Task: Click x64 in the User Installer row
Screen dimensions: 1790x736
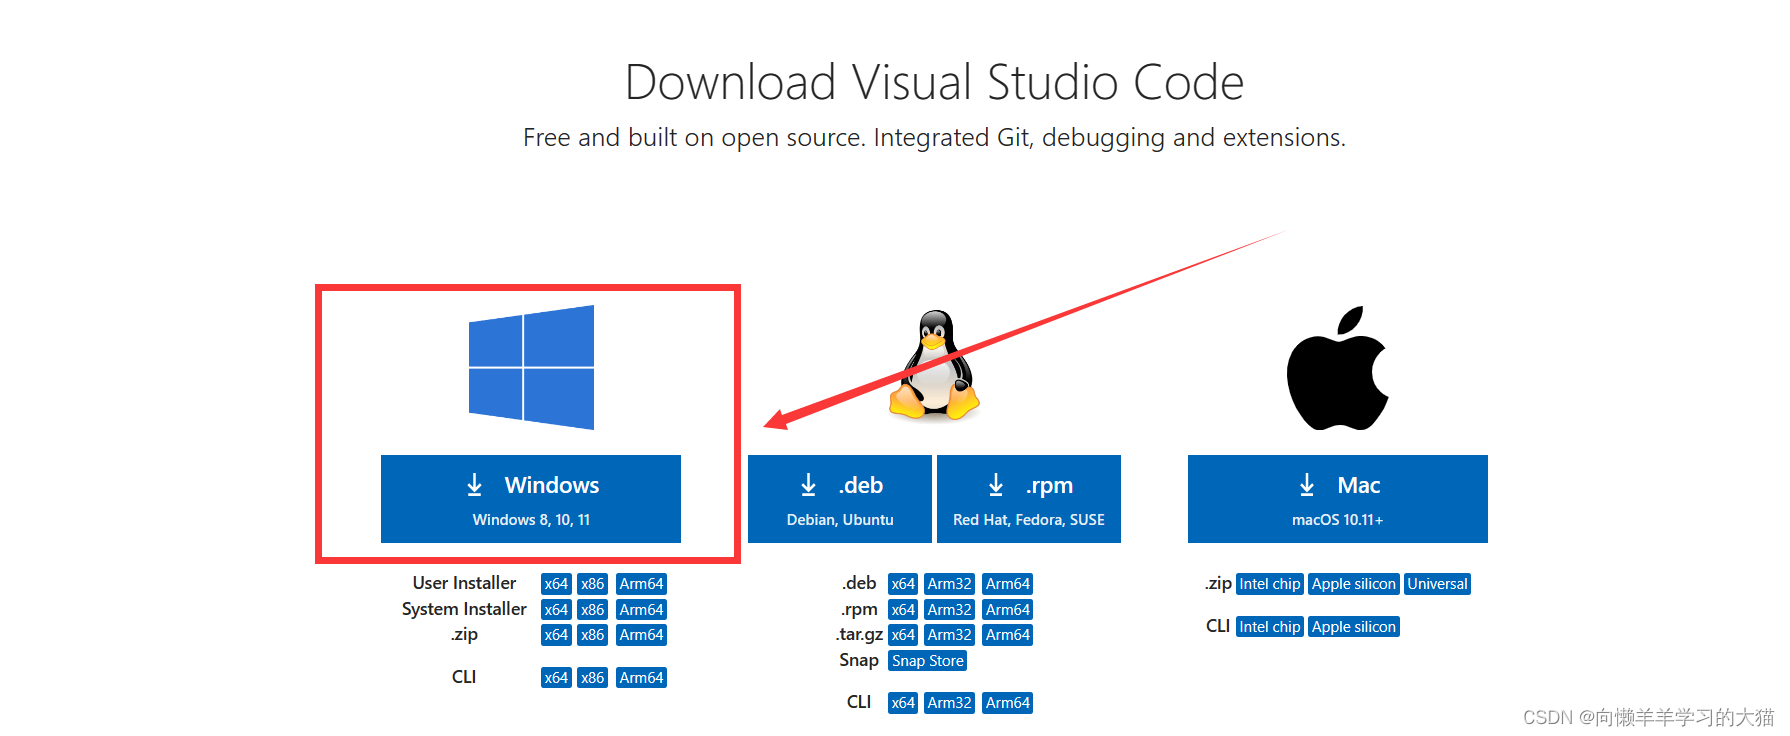Action: click(556, 584)
